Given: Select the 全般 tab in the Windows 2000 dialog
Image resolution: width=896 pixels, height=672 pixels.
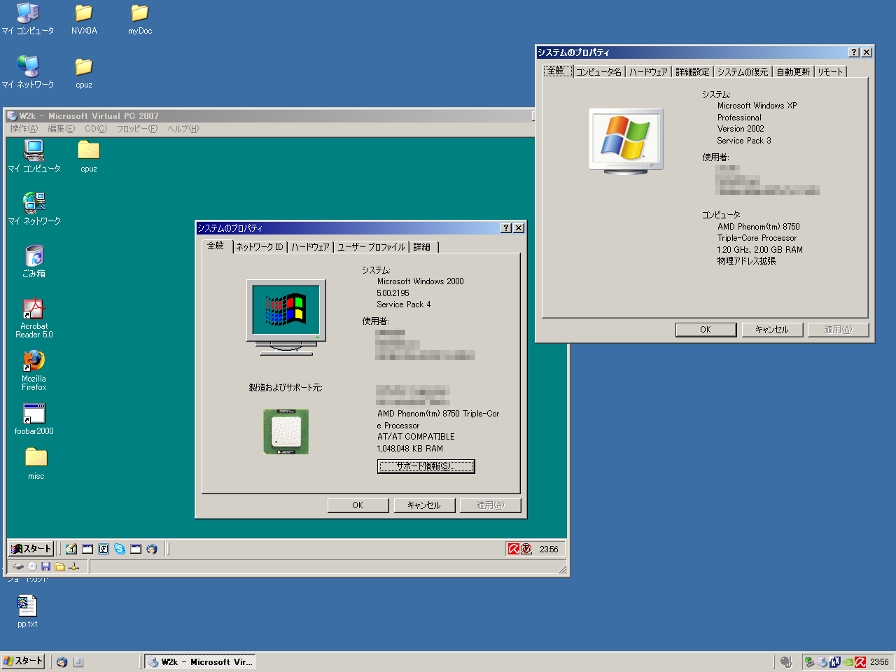Looking at the screenshot, I should [x=216, y=246].
